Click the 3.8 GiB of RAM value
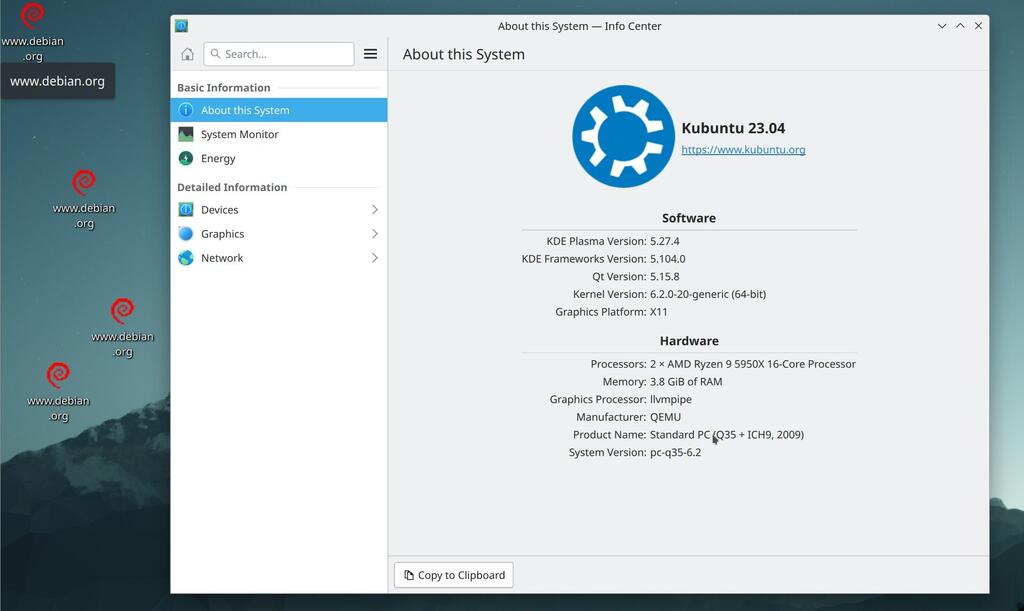Viewport: 1024px width, 611px height. coord(686,382)
